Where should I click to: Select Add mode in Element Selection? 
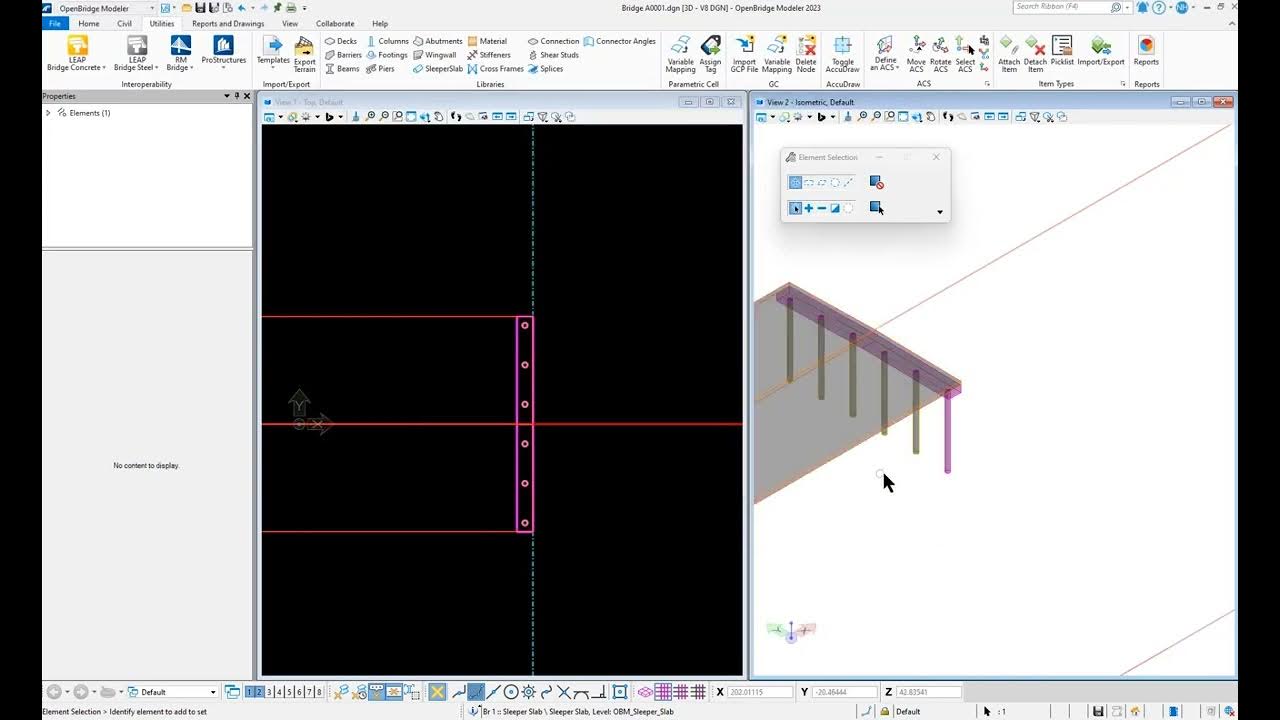(809, 208)
